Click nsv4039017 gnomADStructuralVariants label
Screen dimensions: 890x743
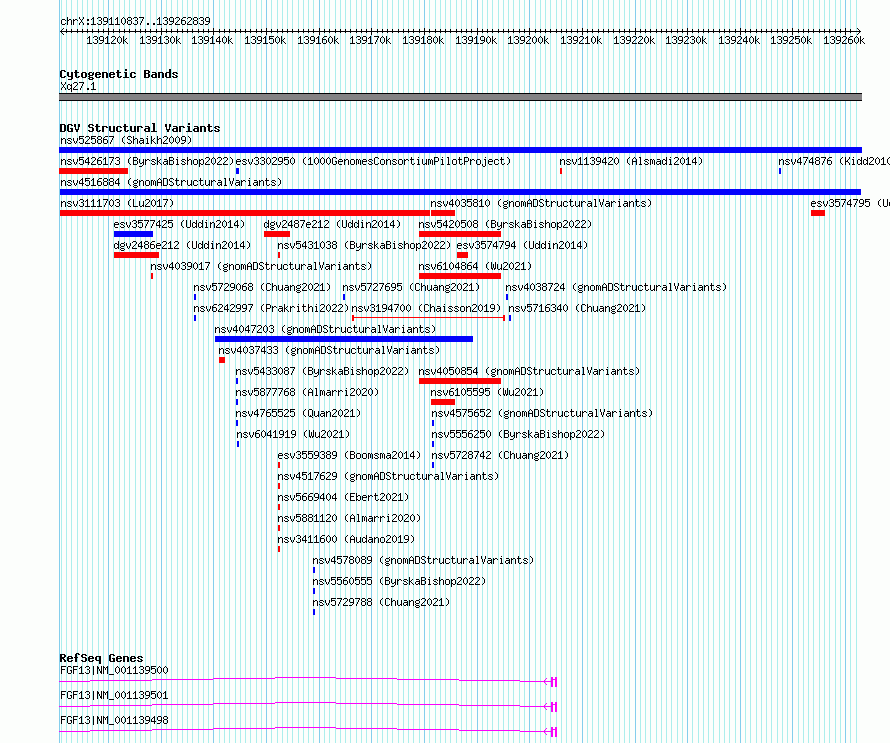(x=261, y=266)
